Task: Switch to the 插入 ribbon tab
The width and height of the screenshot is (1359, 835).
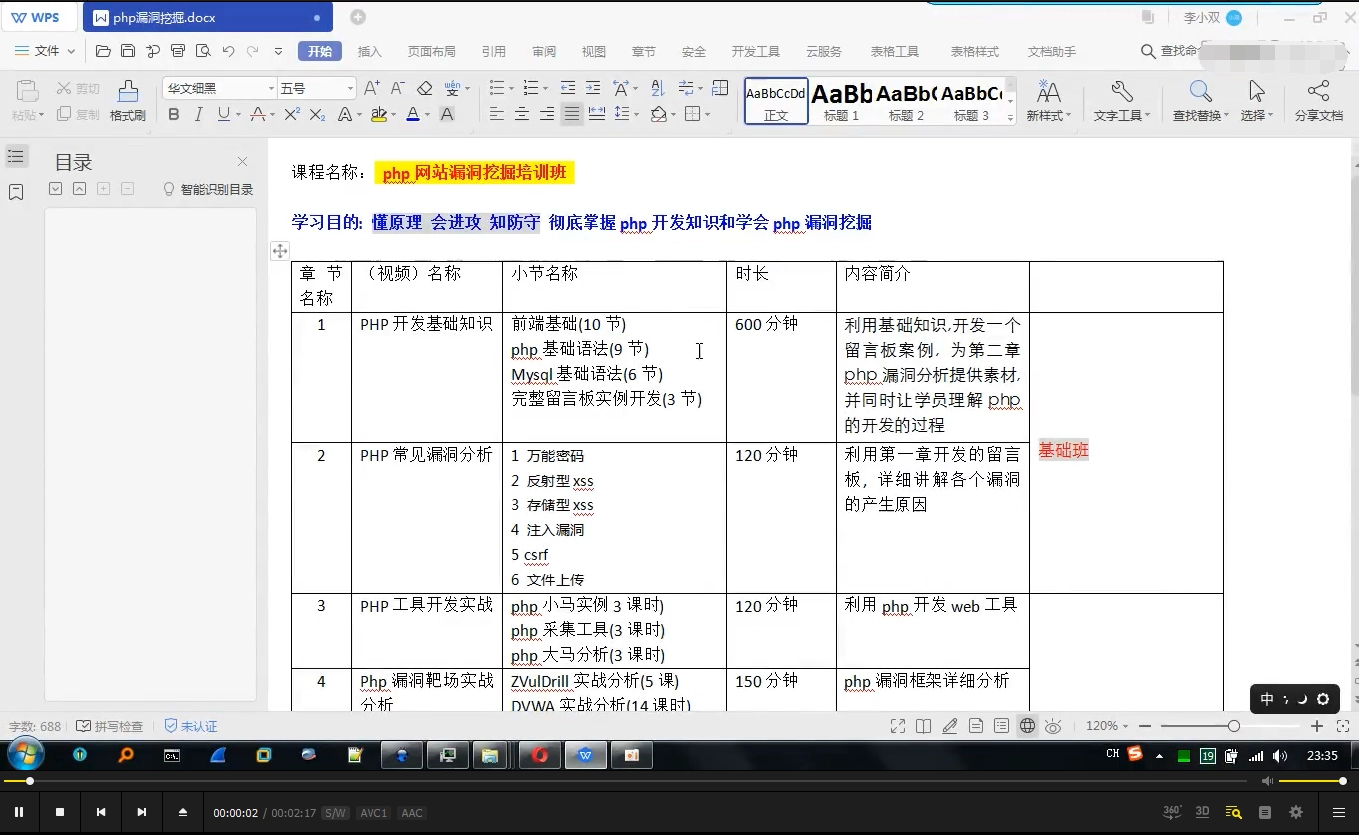Action: (x=369, y=51)
